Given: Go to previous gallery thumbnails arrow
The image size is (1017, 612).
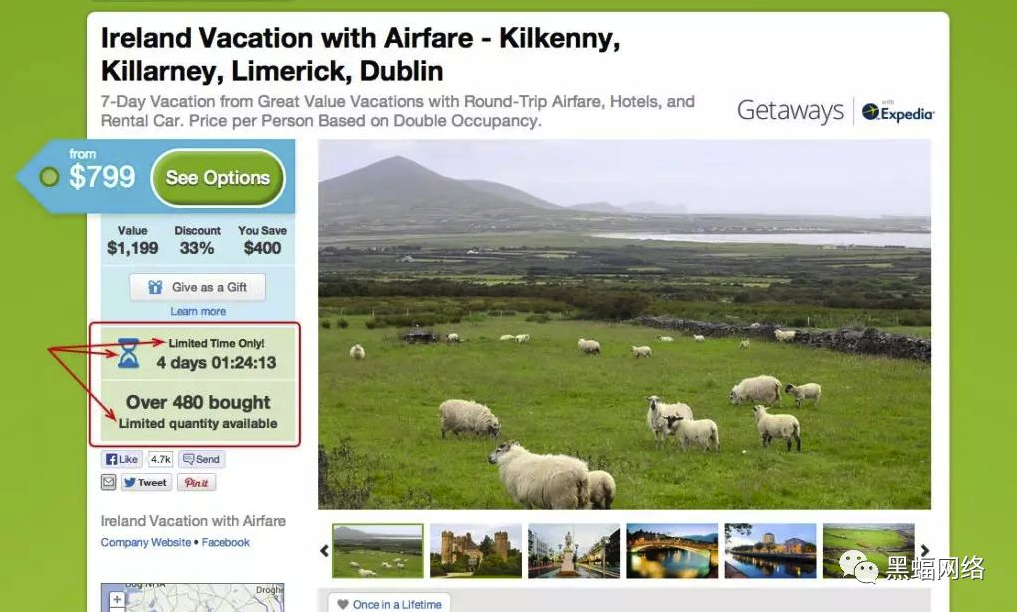Looking at the screenshot, I should tap(324, 550).
